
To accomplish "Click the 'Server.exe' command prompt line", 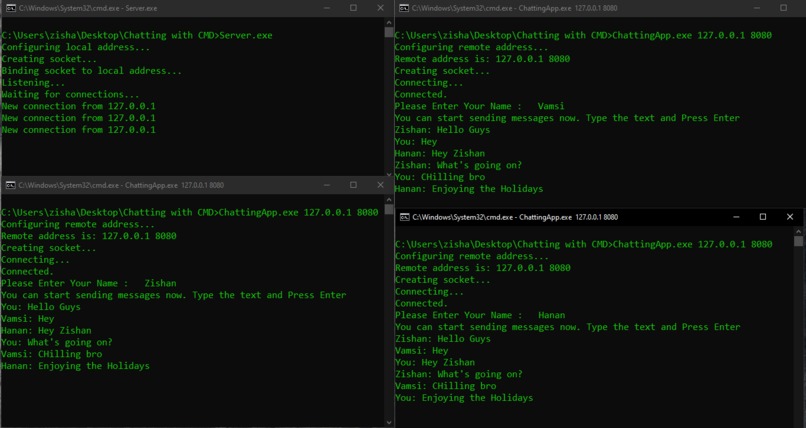I will [x=137, y=35].
